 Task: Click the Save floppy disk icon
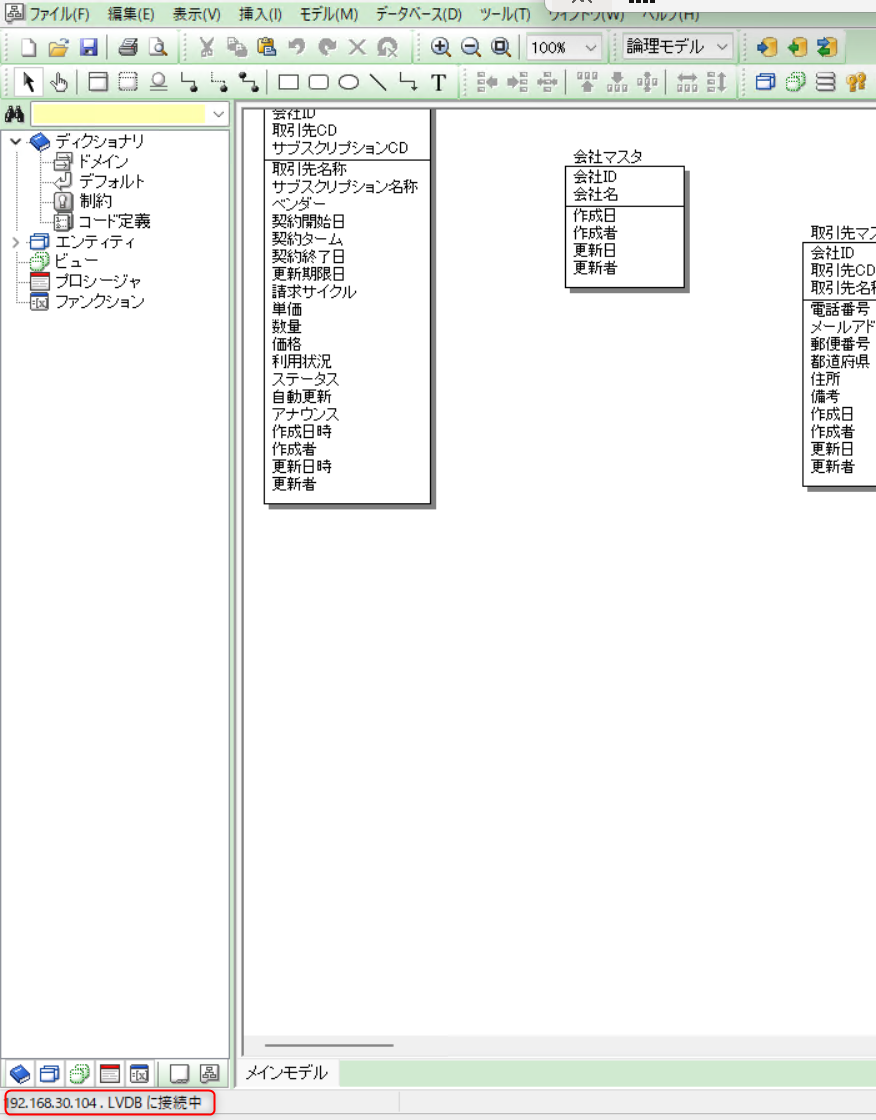pos(88,47)
